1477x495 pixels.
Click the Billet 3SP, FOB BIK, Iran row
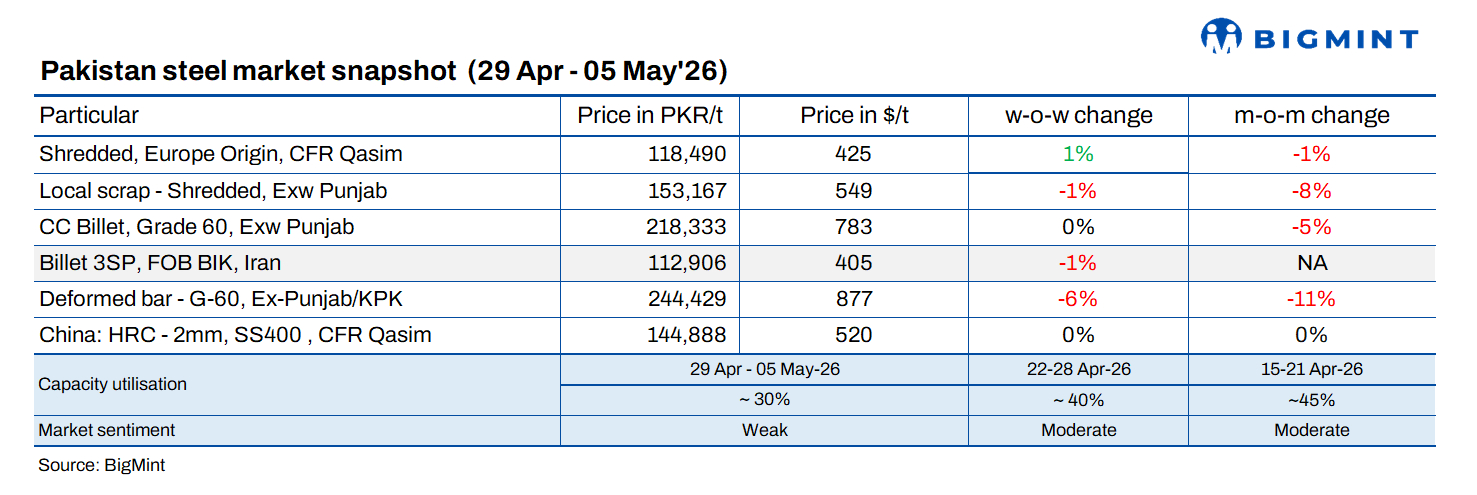click(x=735, y=263)
